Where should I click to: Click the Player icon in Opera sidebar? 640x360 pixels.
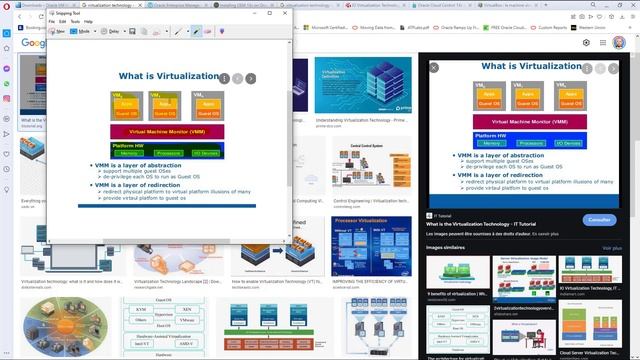point(7,119)
